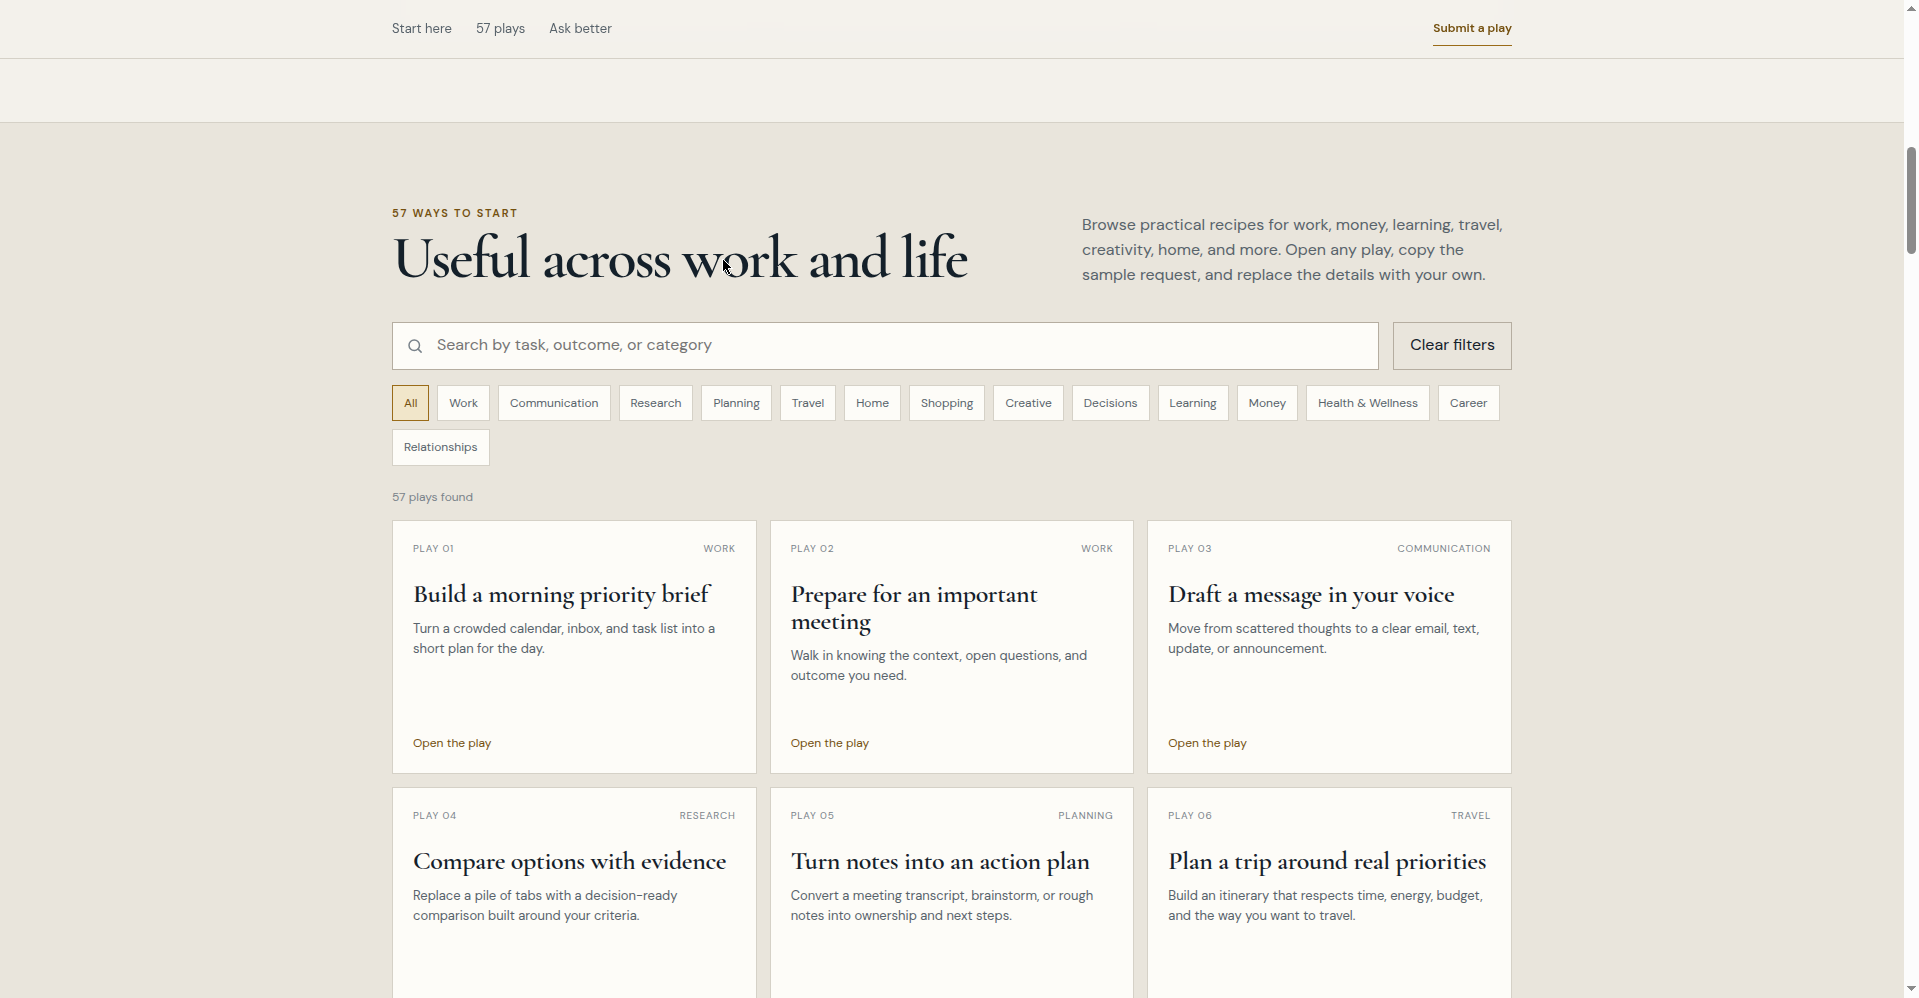Click the PLAY 04 label
Image resolution: width=1919 pixels, height=998 pixels.
pos(434,816)
